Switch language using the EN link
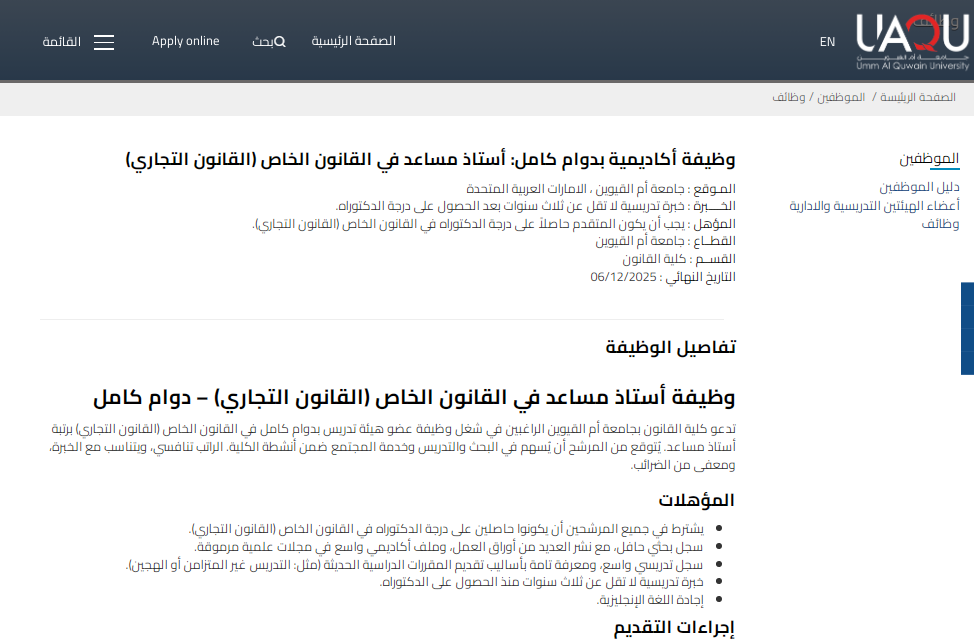 pos(827,42)
